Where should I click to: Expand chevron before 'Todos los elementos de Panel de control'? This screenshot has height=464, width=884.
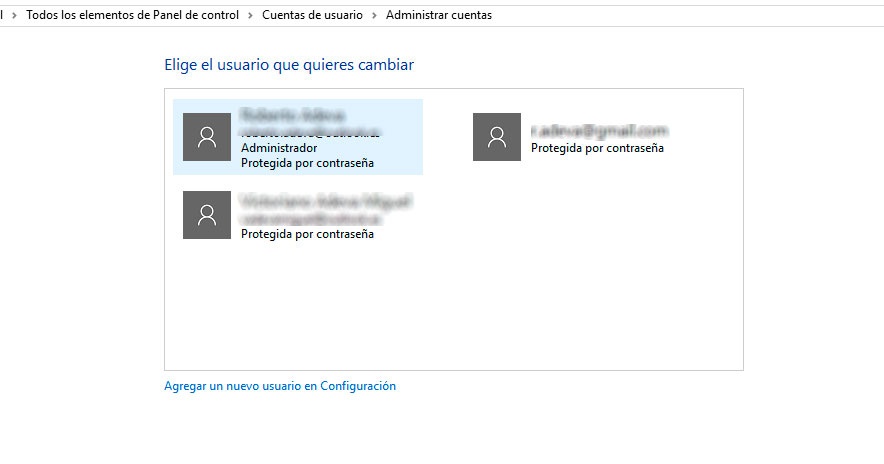tap(15, 16)
